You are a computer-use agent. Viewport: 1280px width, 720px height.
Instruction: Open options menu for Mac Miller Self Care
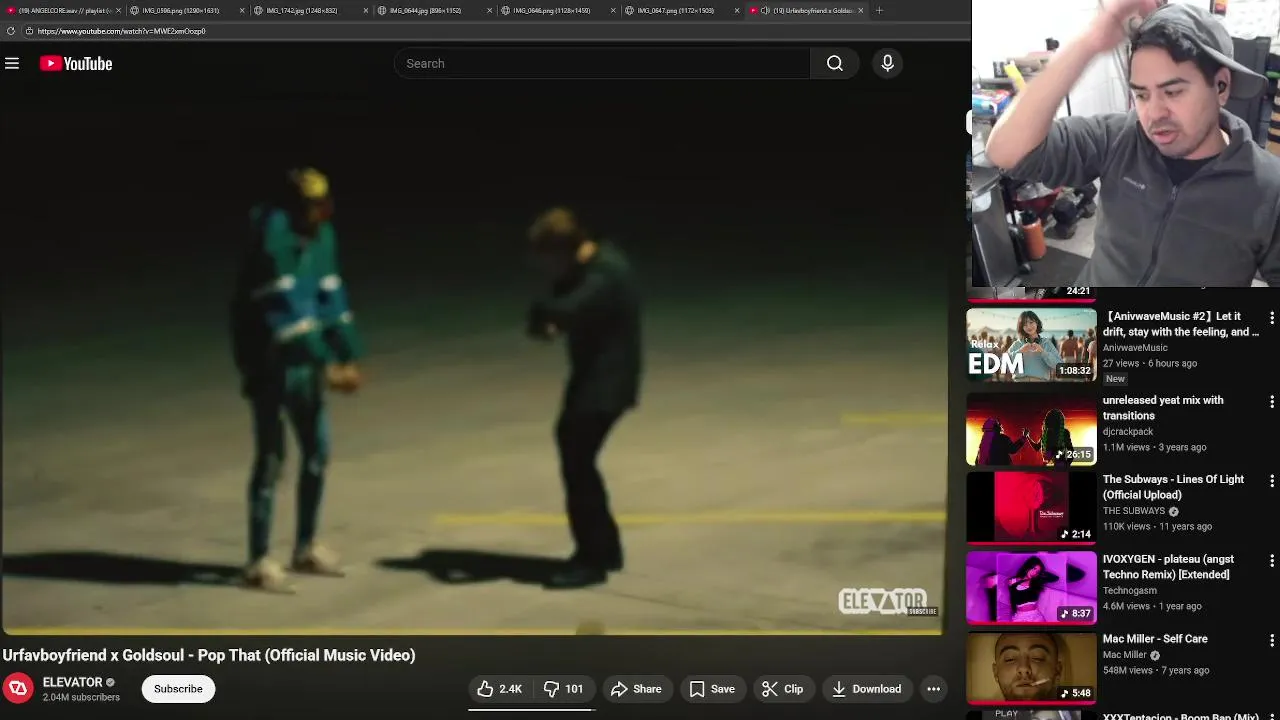(1271, 640)
